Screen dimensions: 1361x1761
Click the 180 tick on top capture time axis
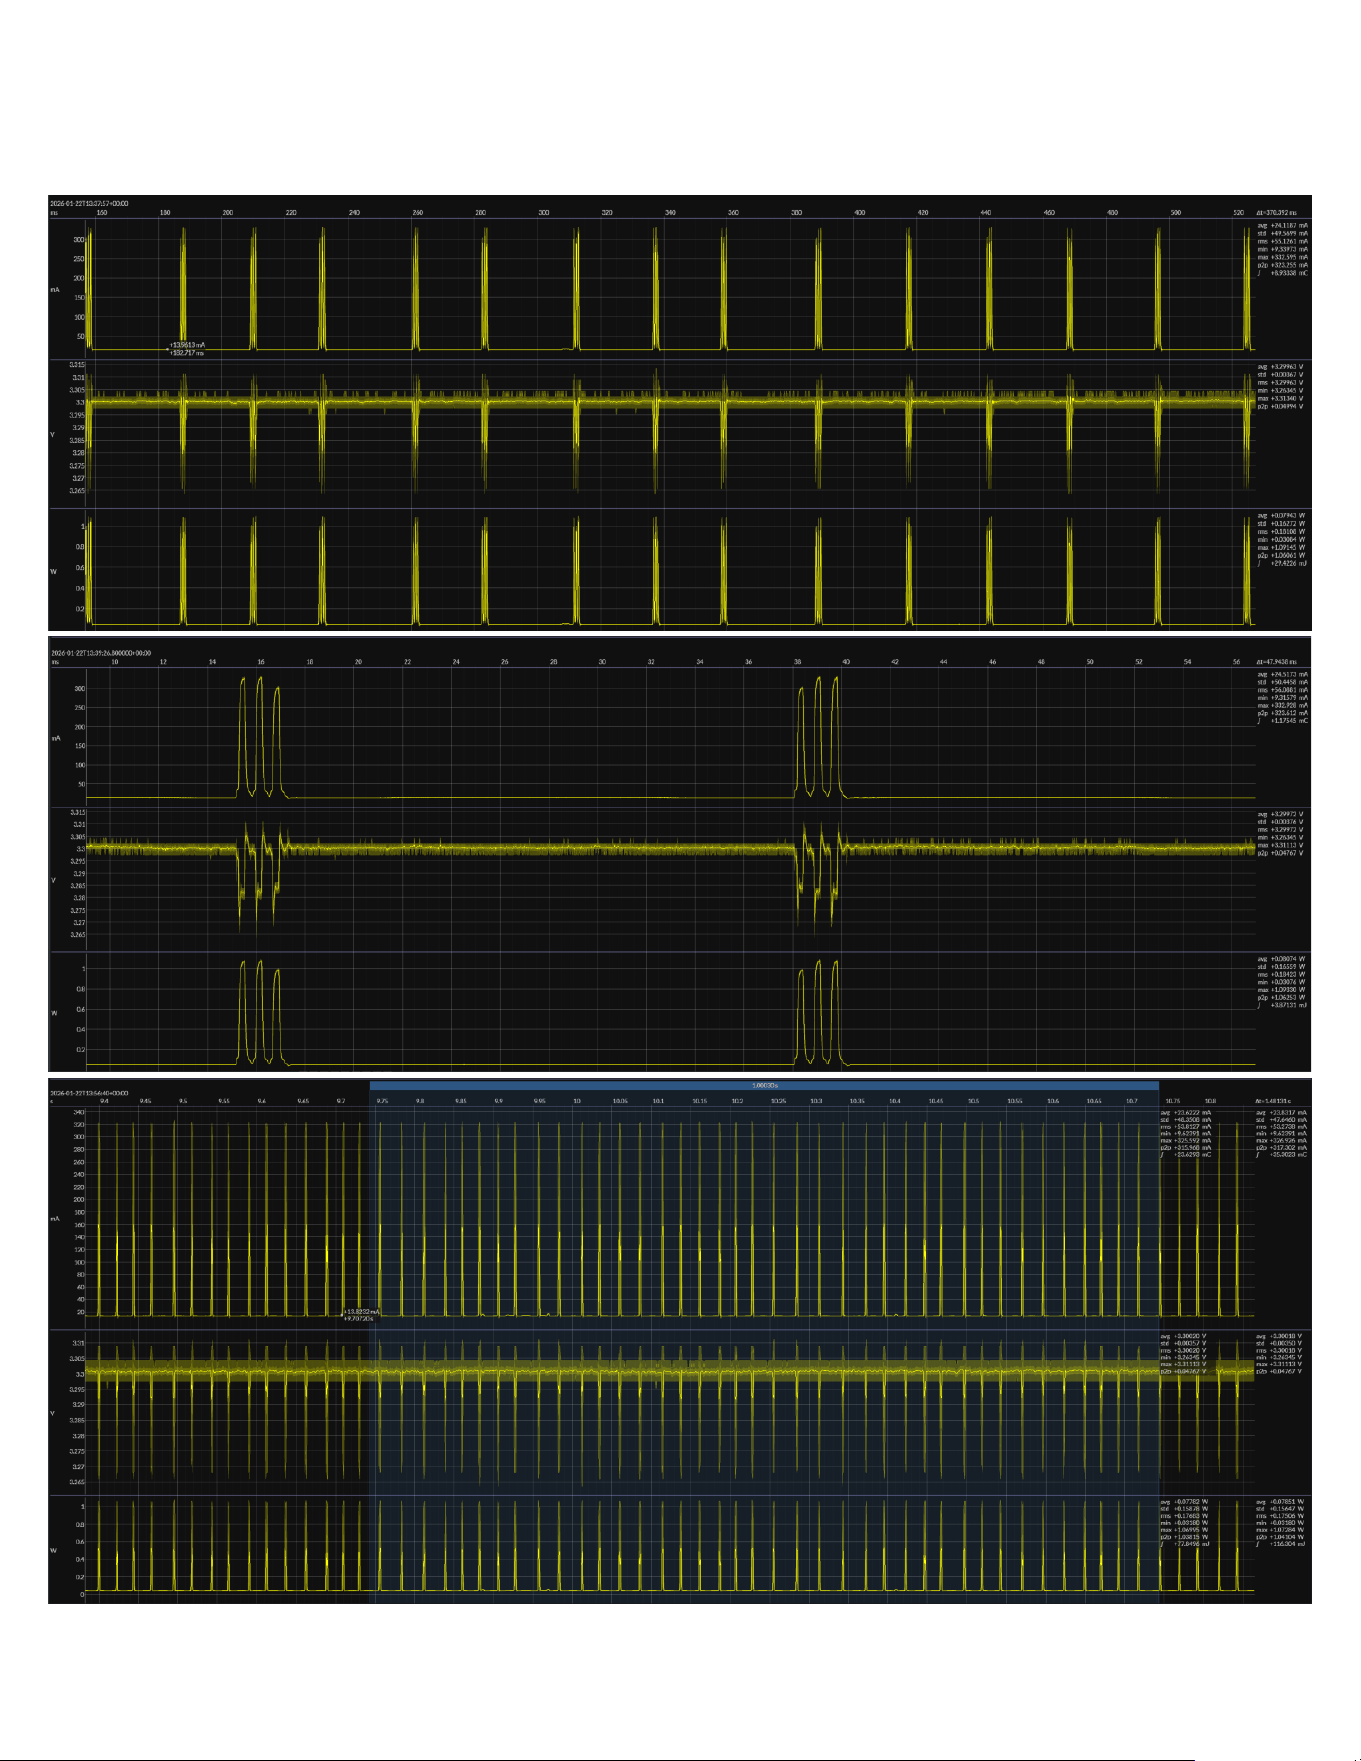(165, 213)
